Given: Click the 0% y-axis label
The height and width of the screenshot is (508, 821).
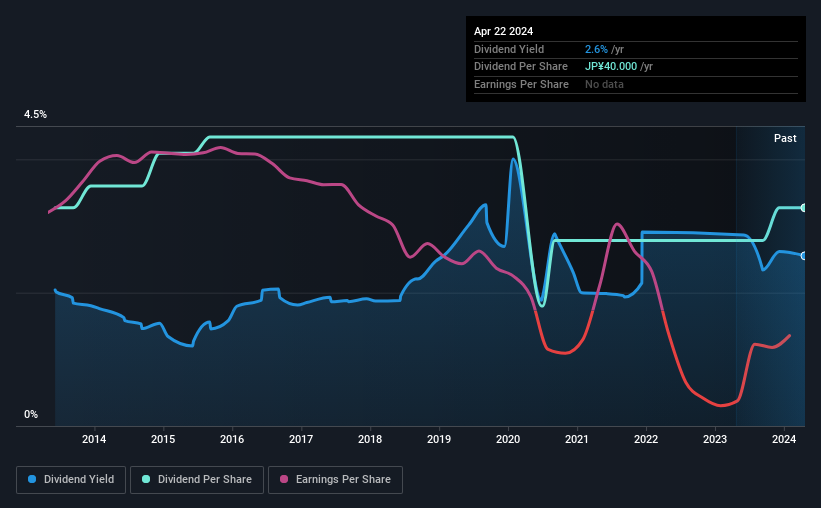Looking at the screenshot, I should click(31, 414).
